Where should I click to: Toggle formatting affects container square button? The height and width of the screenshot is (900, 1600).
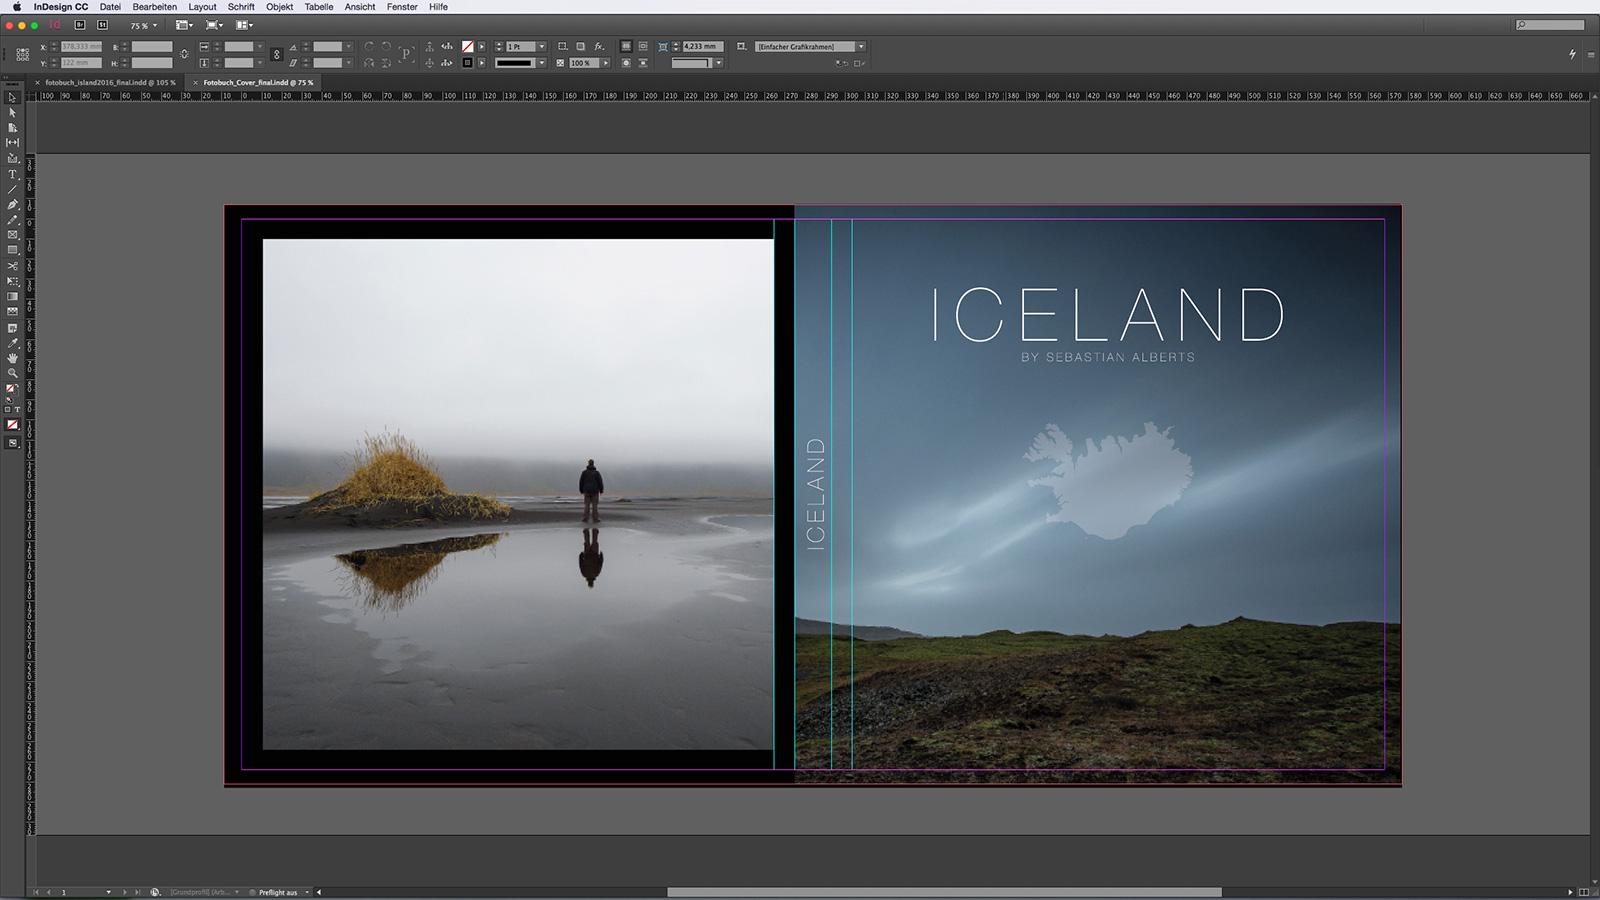8,409
